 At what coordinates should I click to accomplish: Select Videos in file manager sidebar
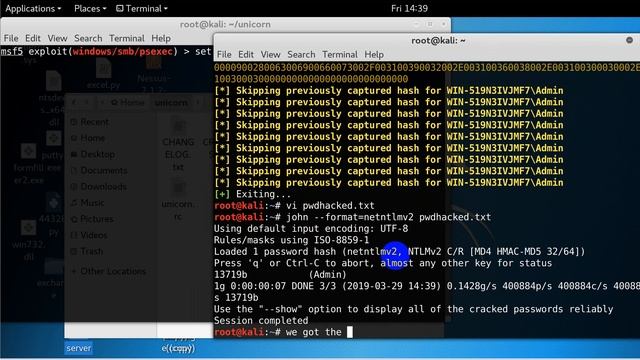point(93,235)
